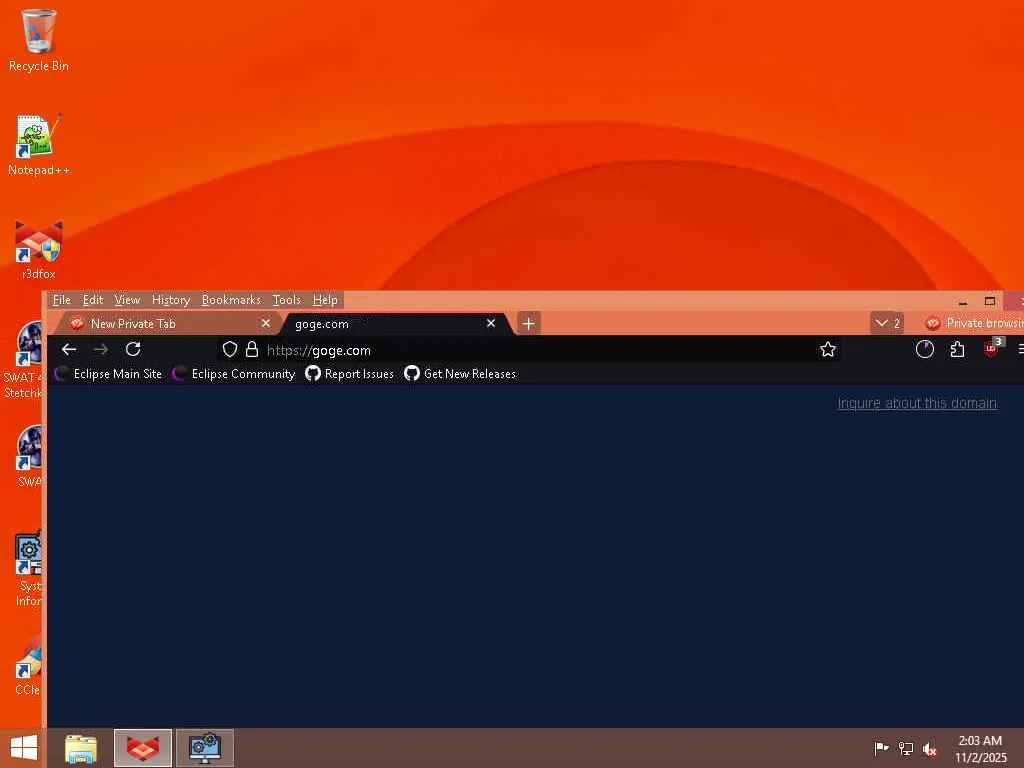Screen dimensions: 1024x768
Task: Minimize the browser window
Action: point(963,302)
